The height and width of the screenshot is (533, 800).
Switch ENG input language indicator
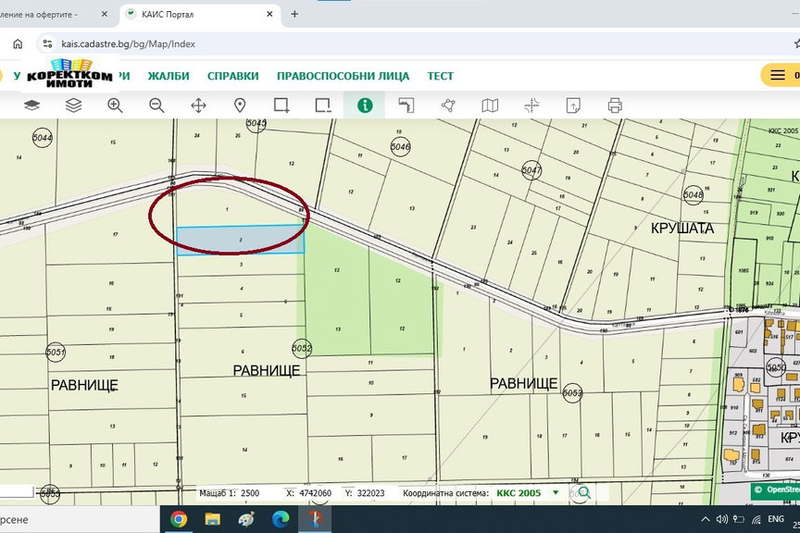[776, 519]
